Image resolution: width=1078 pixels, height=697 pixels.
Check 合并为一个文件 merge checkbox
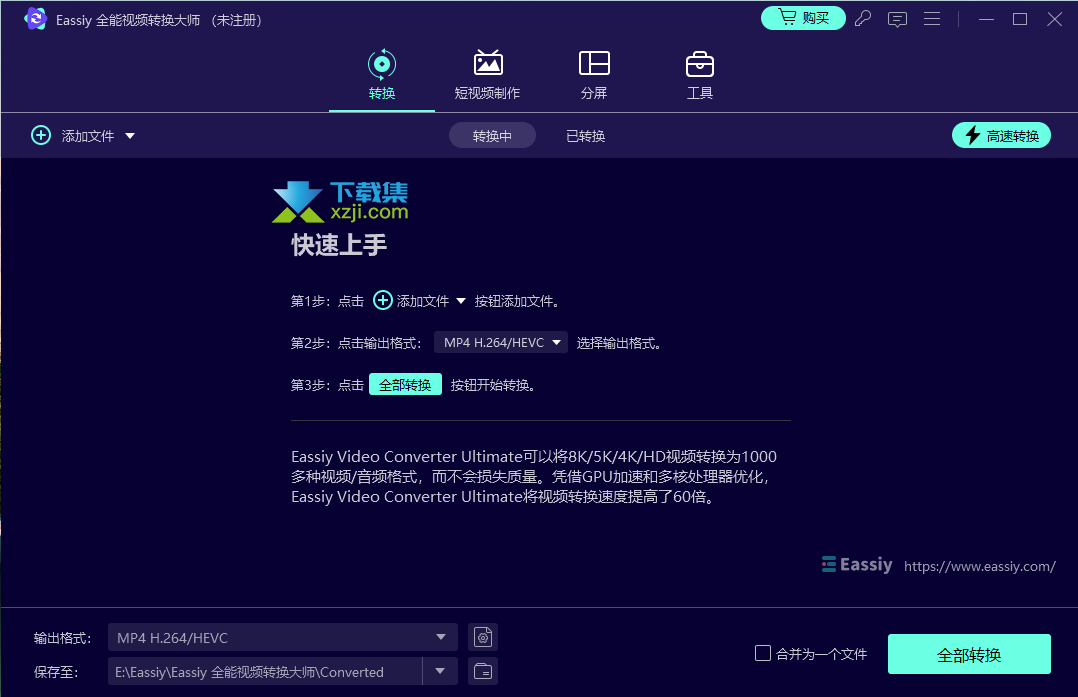[x=762, y=653]
